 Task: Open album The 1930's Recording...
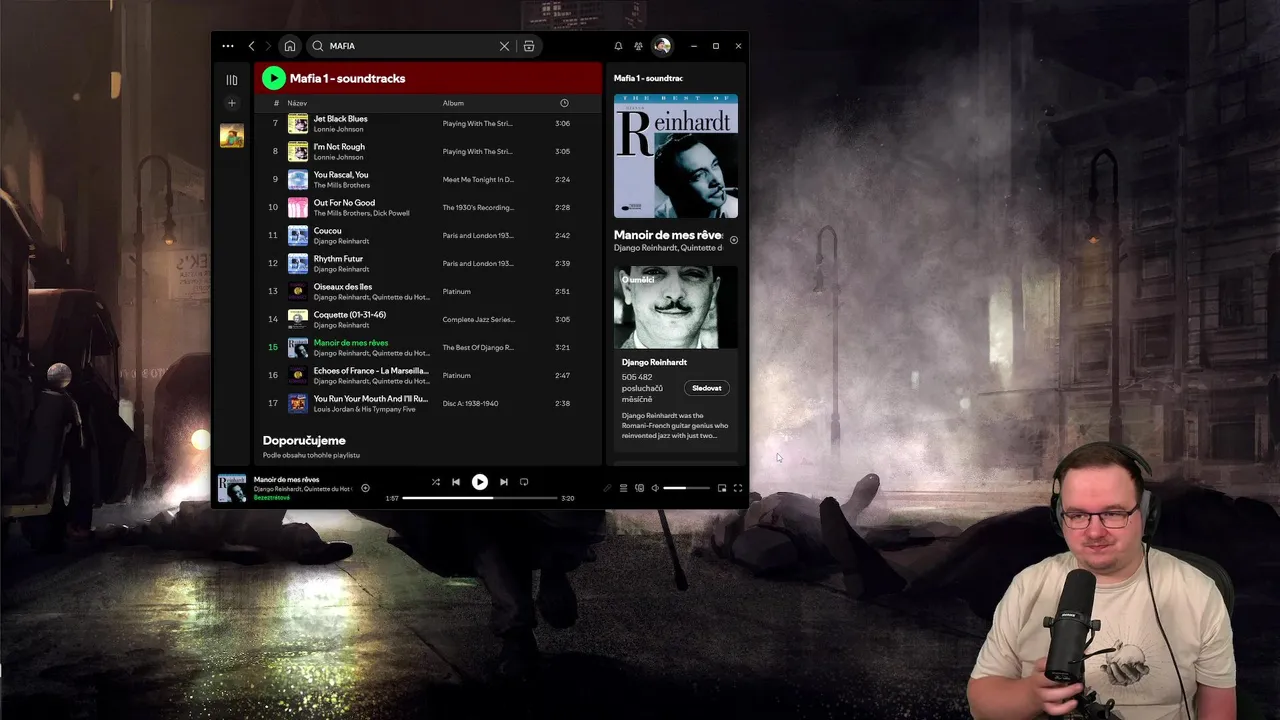pyautogui.click(x=478, y=208)
